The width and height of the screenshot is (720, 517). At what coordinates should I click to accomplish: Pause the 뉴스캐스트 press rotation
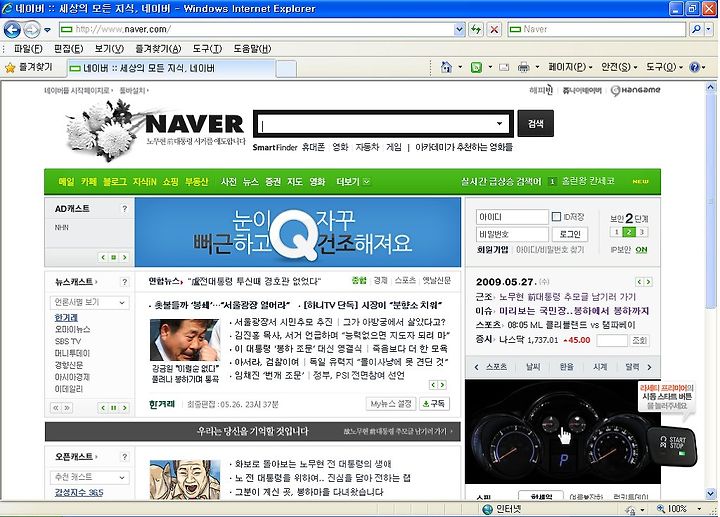pyautogui.click(x=113, y=408)
